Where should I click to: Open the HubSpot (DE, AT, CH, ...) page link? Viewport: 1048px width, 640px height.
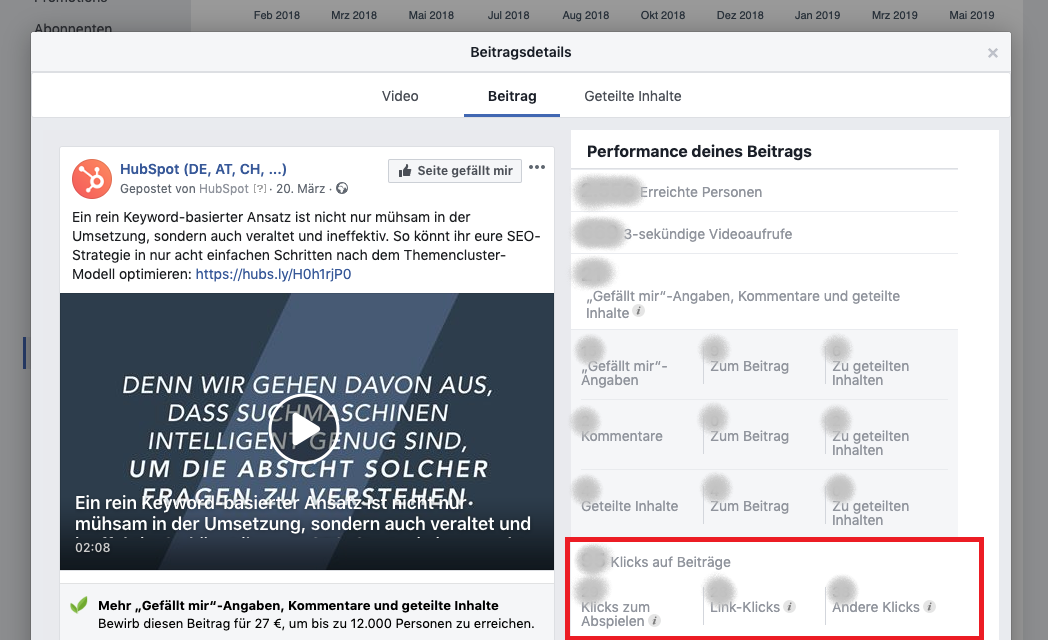(x=203, y=169)
